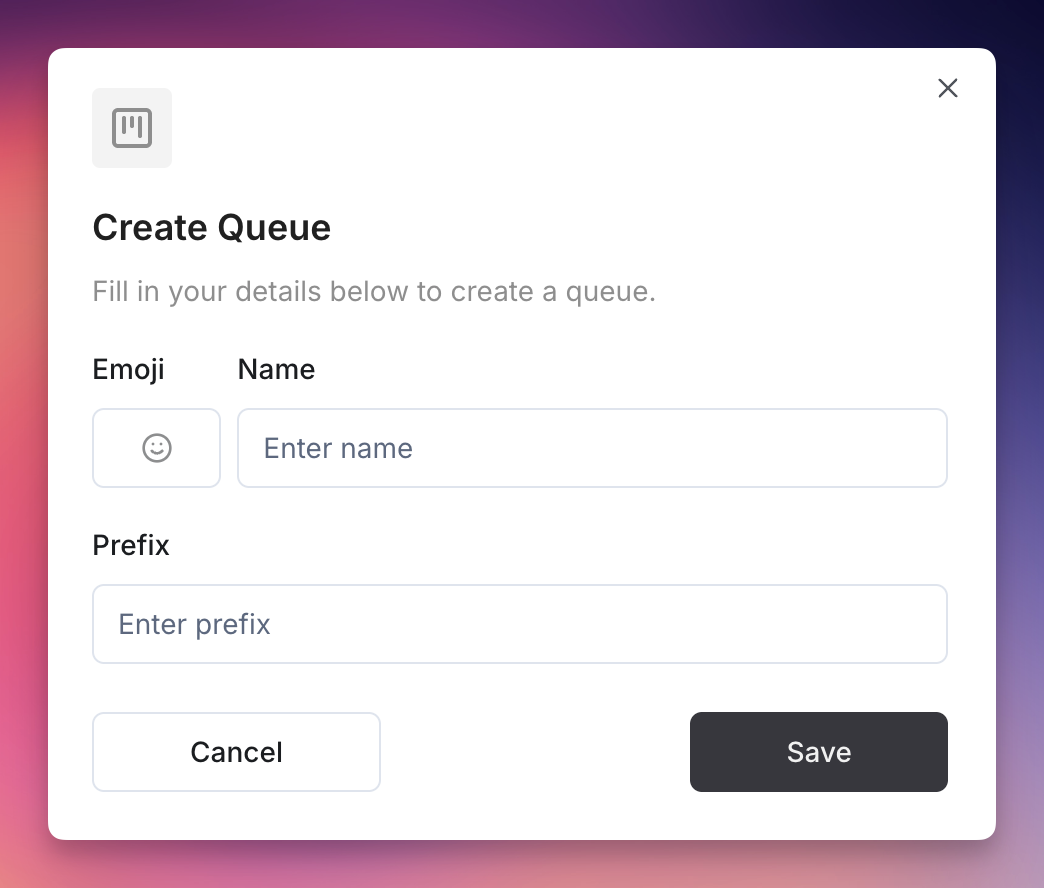Click the Prefix field label
The image size is (1044, 888).
[131, 545]
